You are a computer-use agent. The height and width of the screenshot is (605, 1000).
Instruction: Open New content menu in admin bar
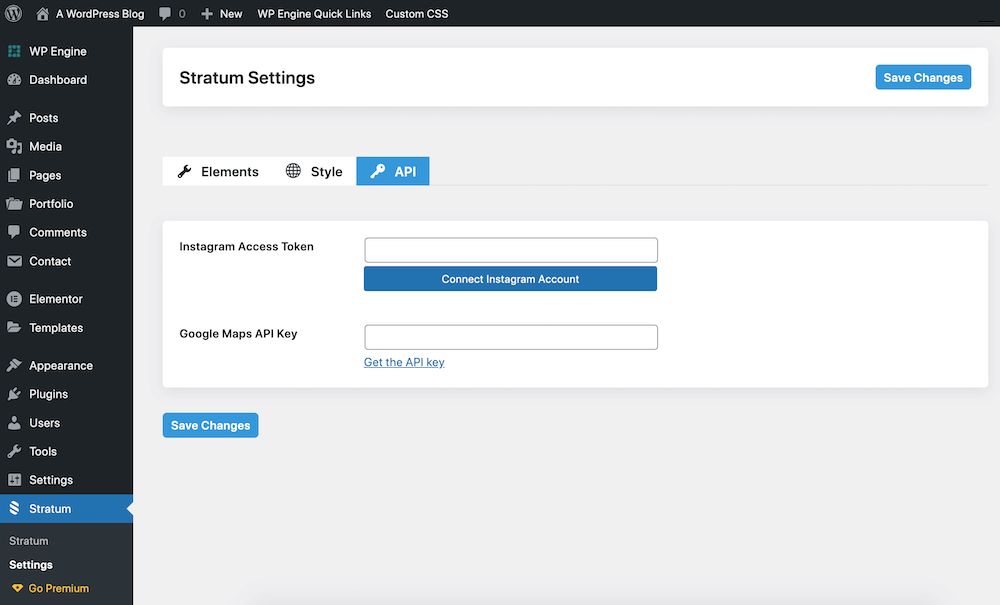coord(222,14)
